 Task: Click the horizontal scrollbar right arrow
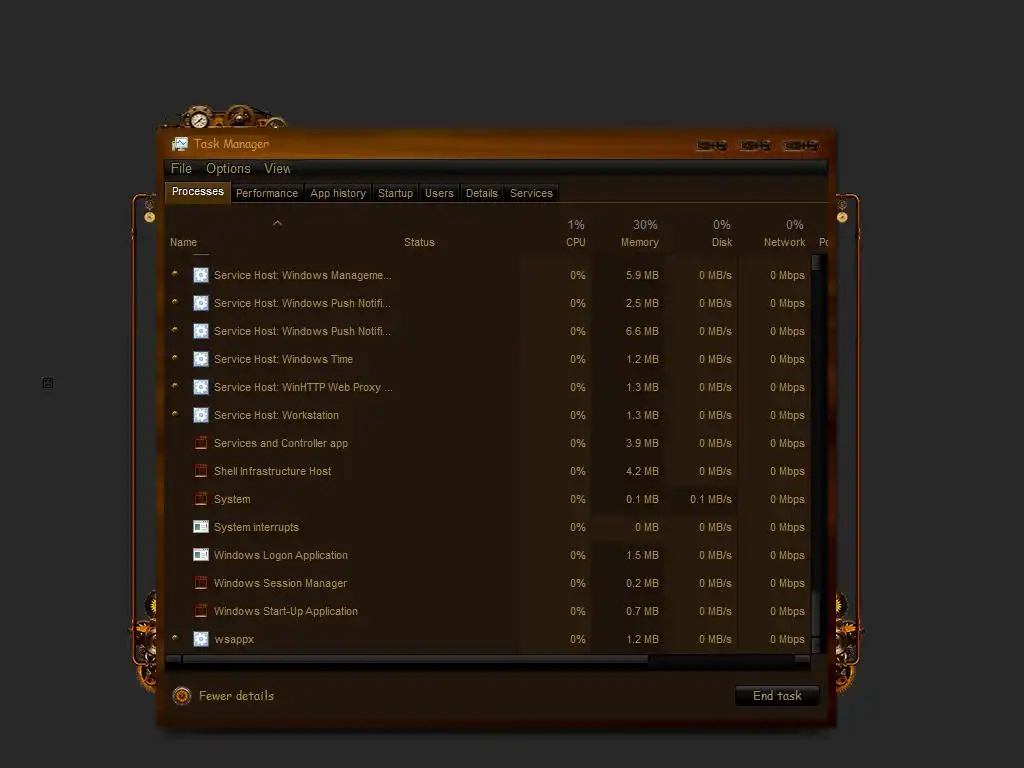(803, 659)
